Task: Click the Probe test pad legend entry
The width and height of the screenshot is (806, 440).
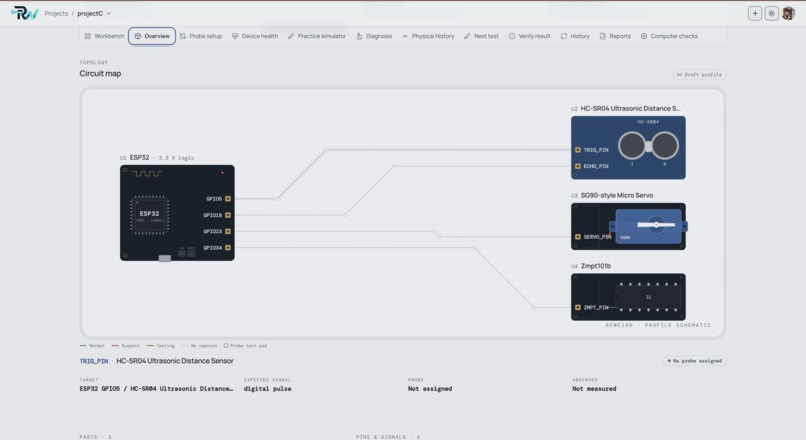Action: (245, 345)
